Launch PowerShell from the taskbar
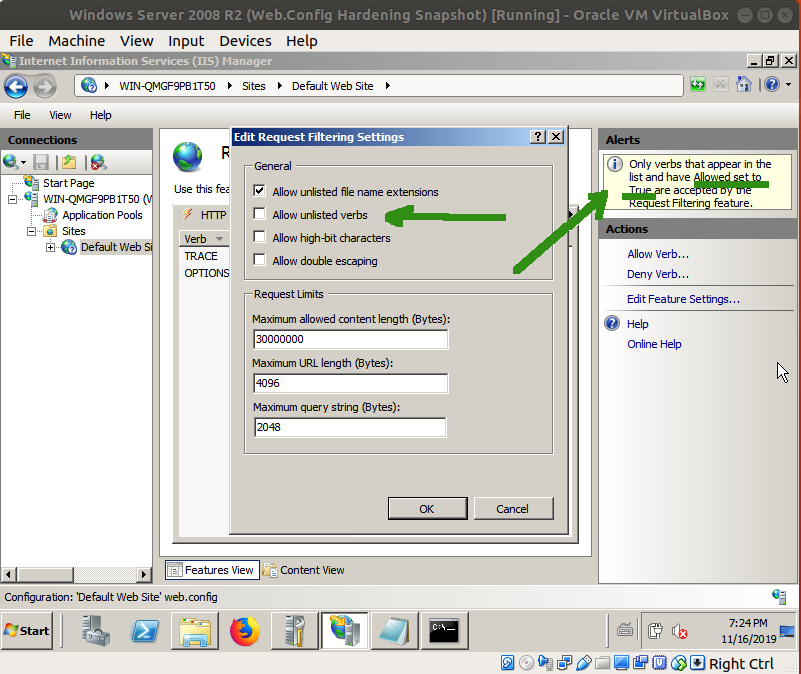Image resolution: width=801 pixels, height=674 pixels. [145, 631]
